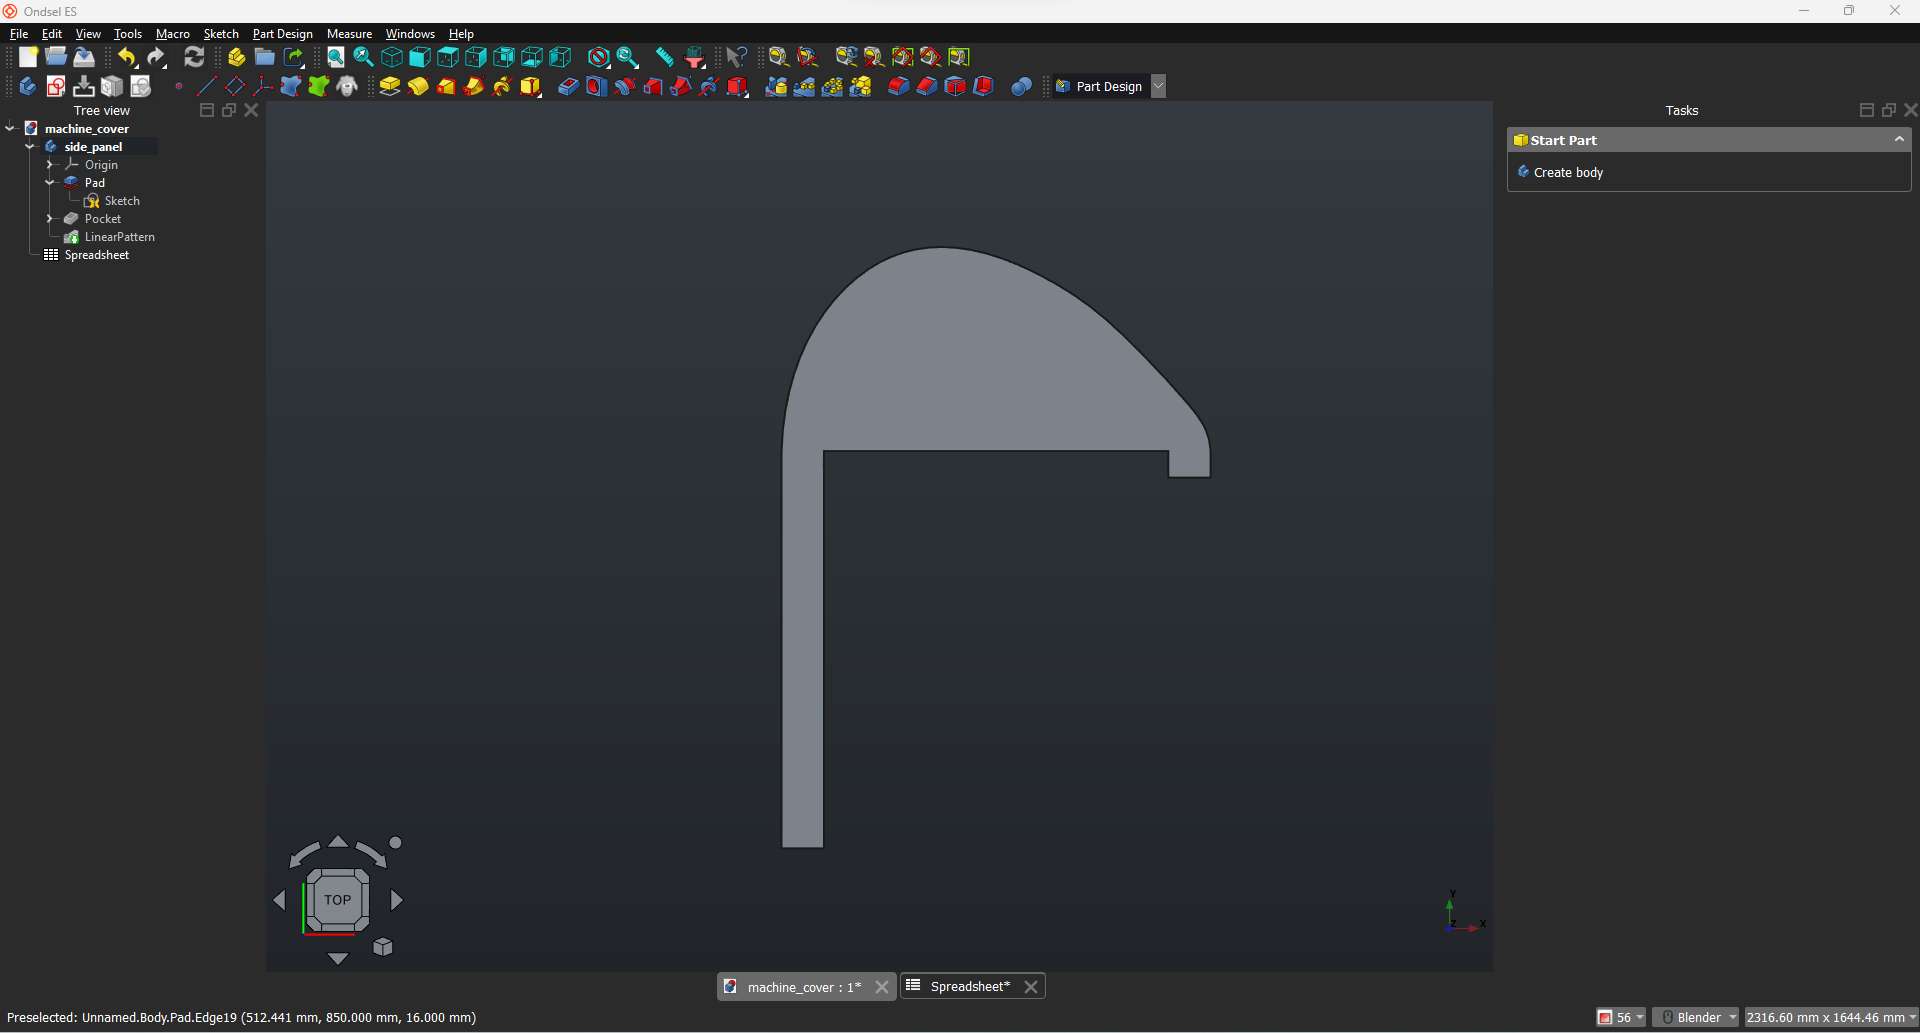Open the navigation cube mini-cube menu
Viewport: 1920px width, 1033px height.
[x=383, y=947]
